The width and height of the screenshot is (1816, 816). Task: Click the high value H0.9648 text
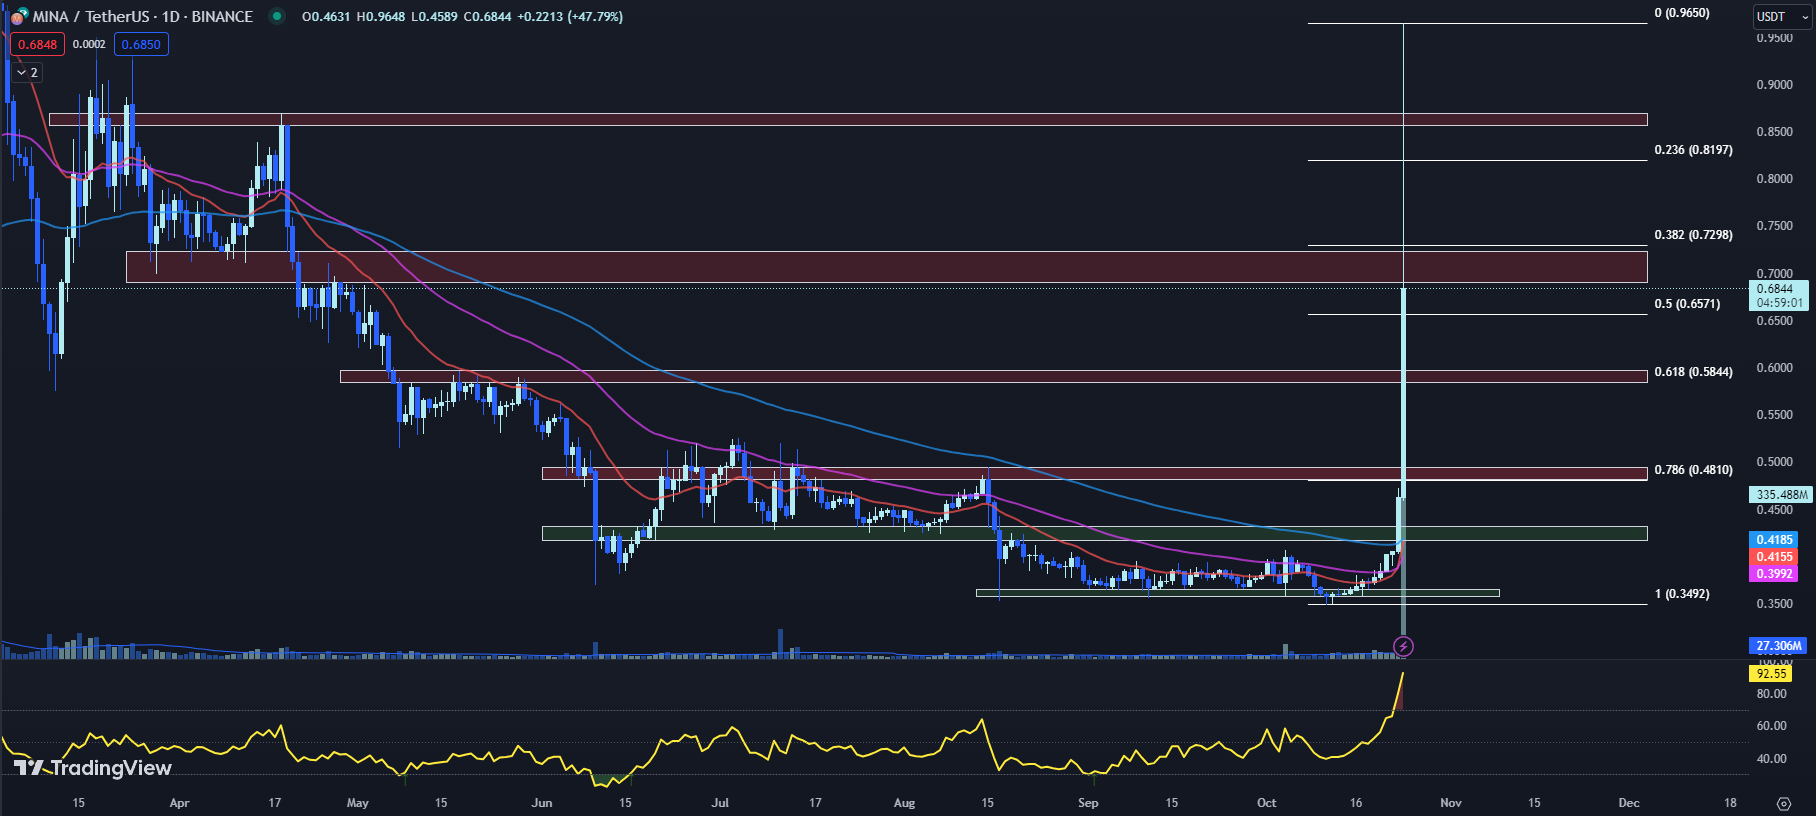point(381,17)
